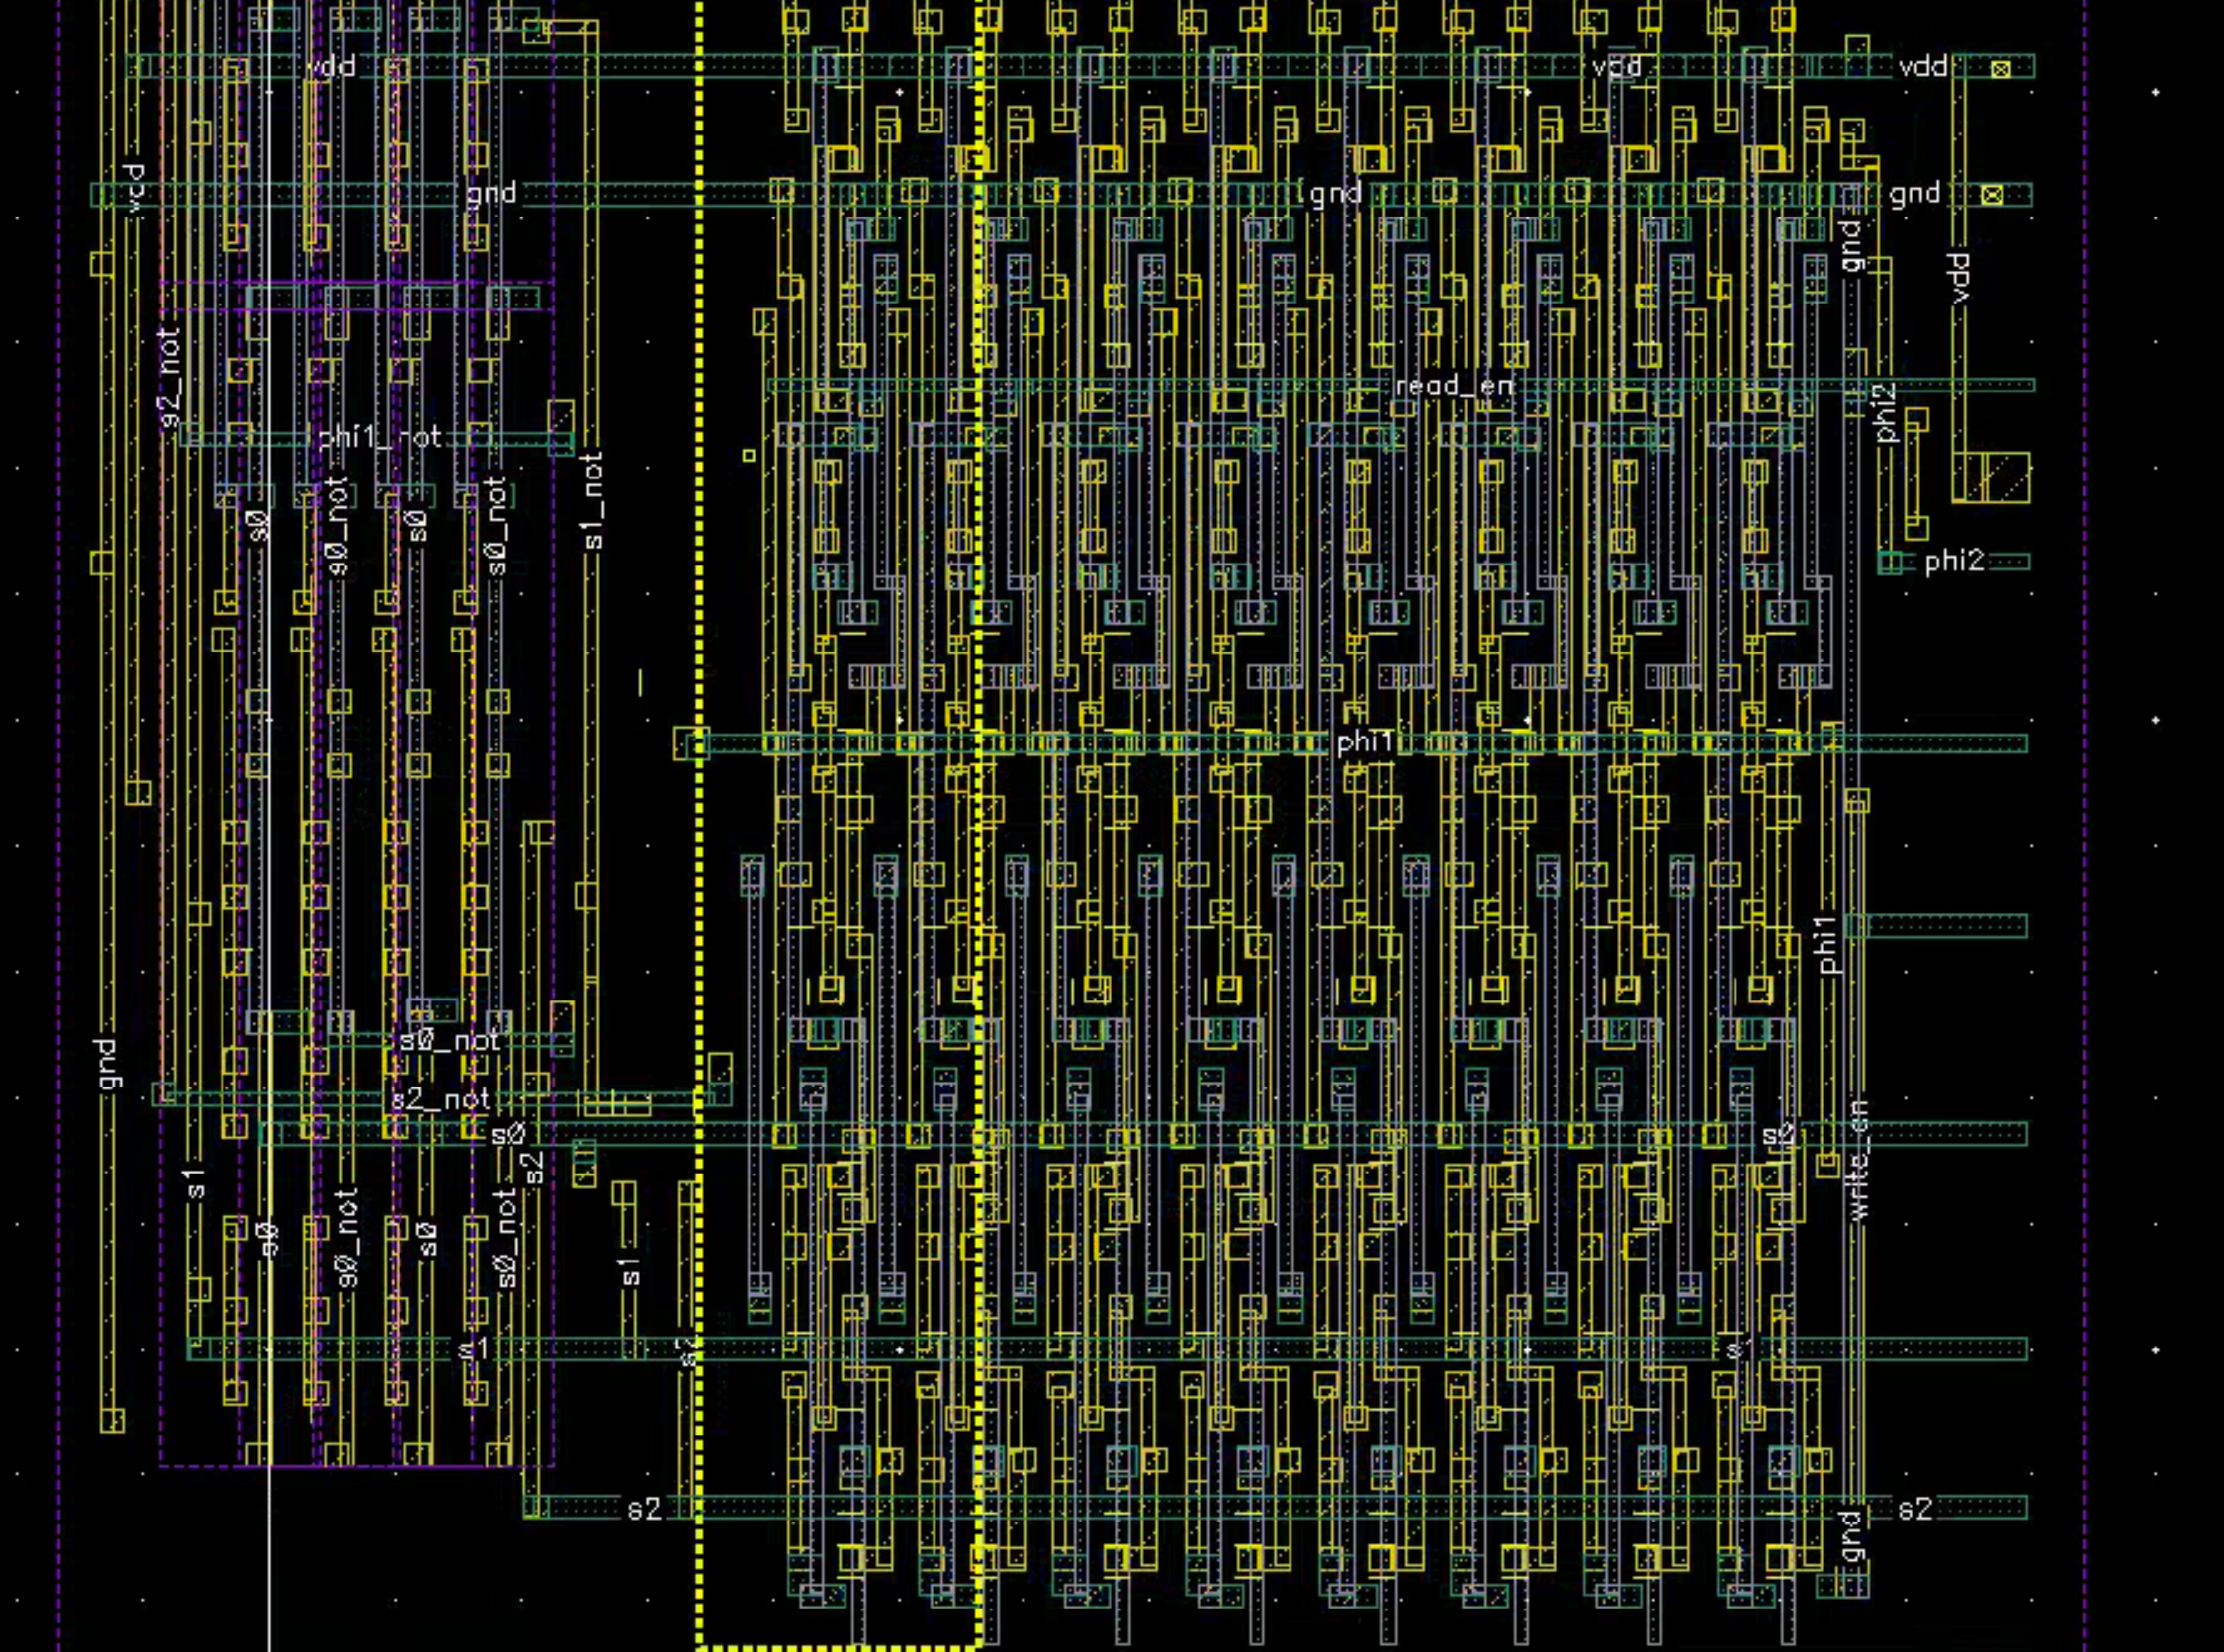Select the small isolated yellow square near read_en rail
This screenshot has height=1652, width=2224.
point(749,456)
